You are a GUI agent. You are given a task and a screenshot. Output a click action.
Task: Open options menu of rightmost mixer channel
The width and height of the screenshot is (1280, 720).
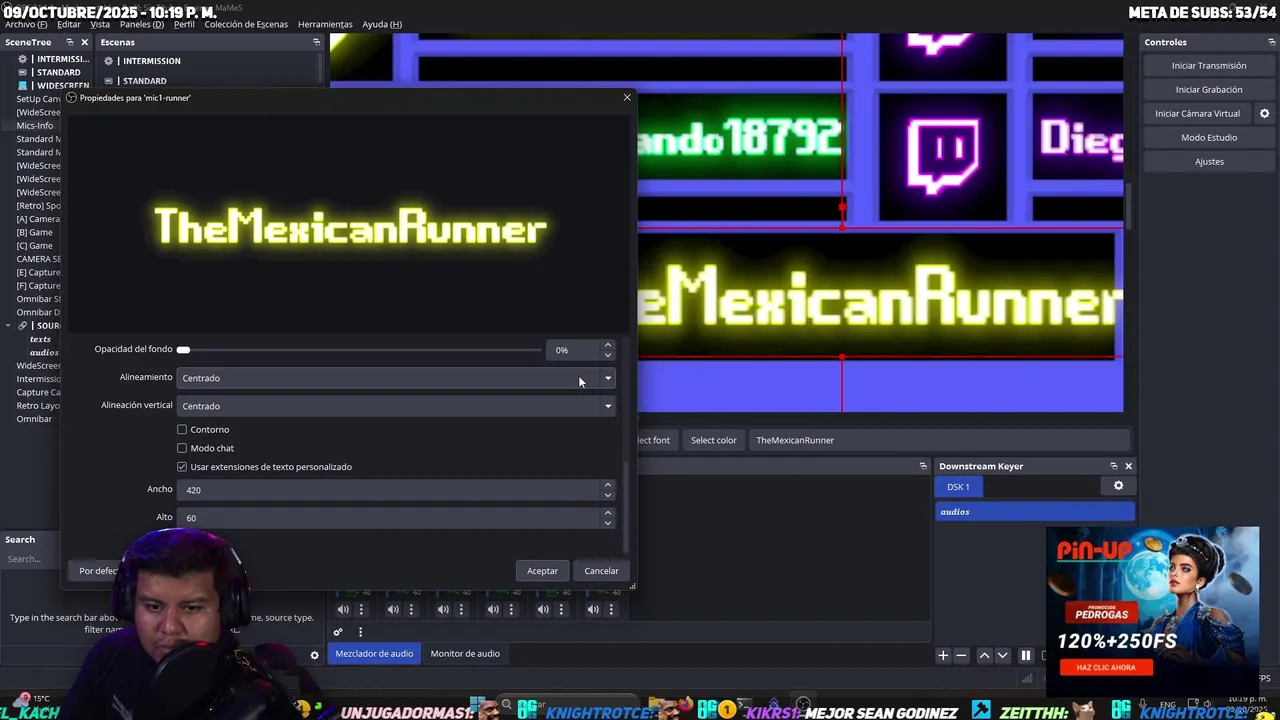(611, 609)
